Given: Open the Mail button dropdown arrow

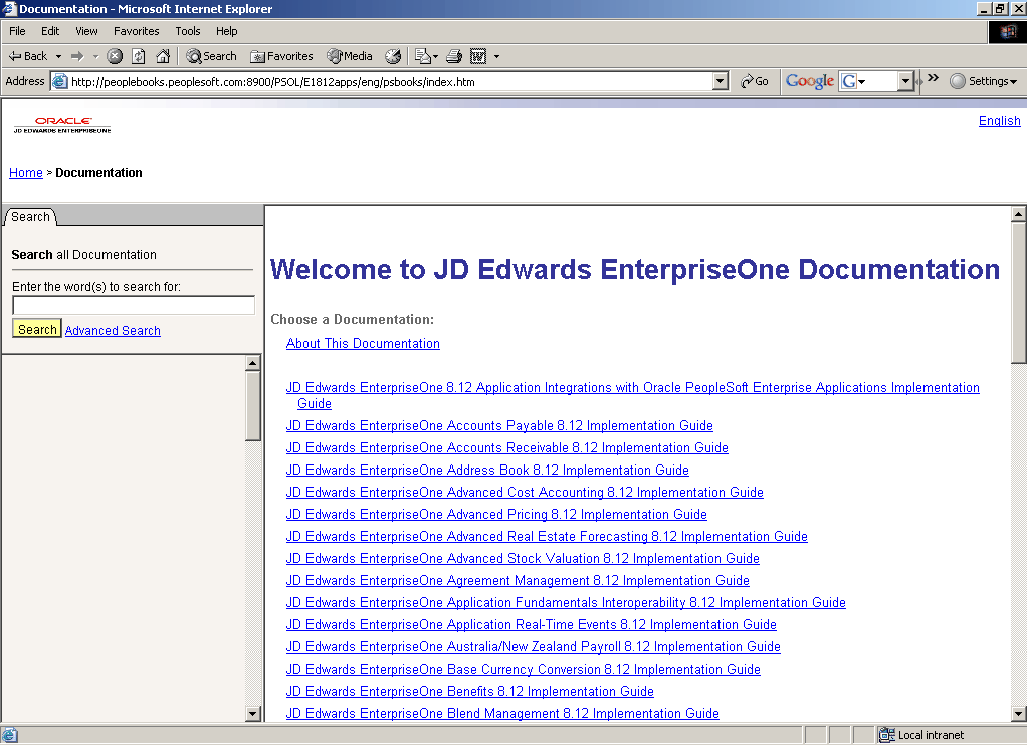Looking at the screenshot, I should [x=436, y=56].
